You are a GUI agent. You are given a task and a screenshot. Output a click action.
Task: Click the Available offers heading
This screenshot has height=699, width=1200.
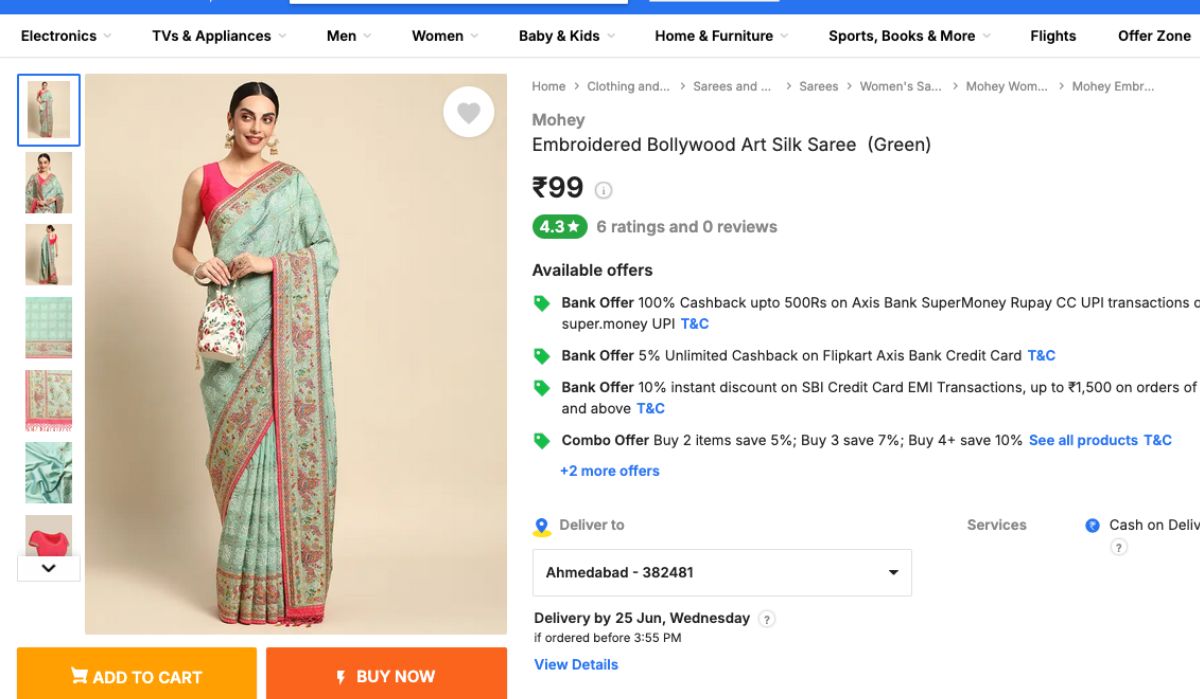coord(592,270)
